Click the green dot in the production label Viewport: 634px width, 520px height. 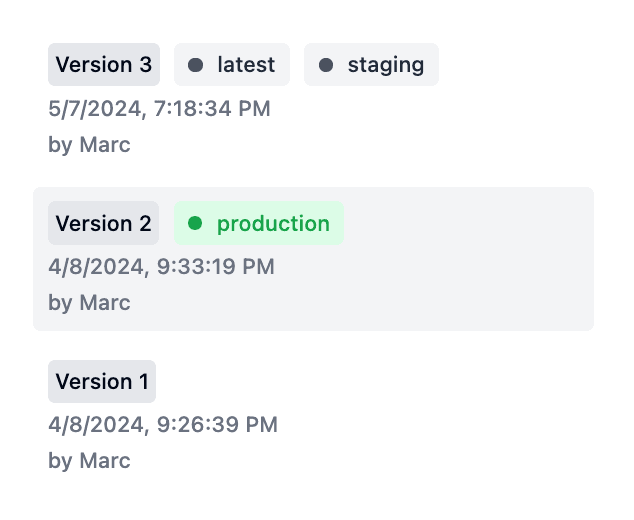point(196,223)
